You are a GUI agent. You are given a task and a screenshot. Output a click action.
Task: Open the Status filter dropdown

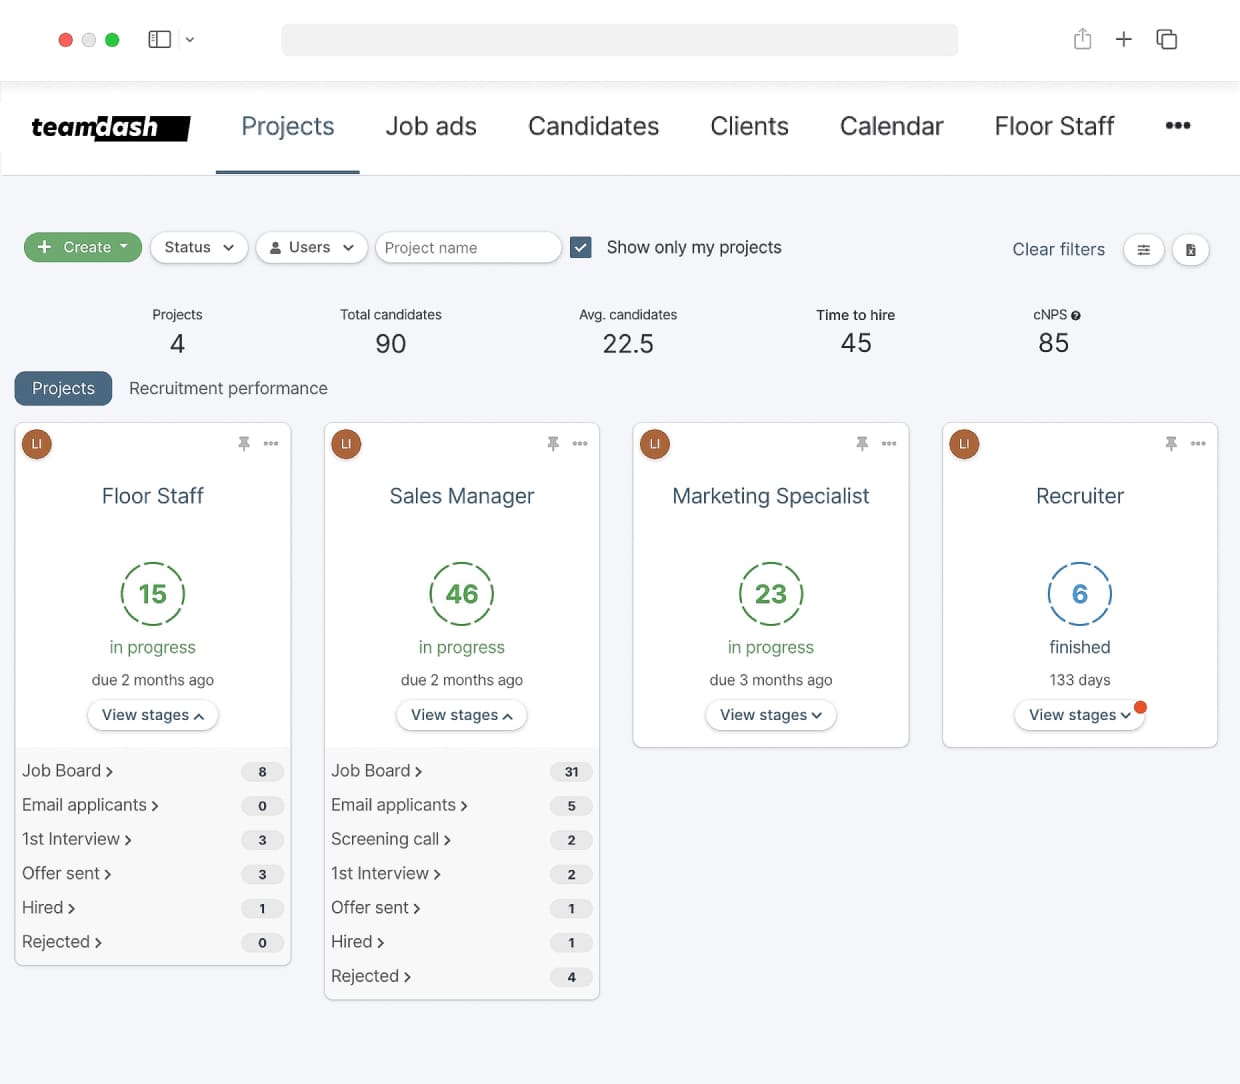(x=198, y=247)
